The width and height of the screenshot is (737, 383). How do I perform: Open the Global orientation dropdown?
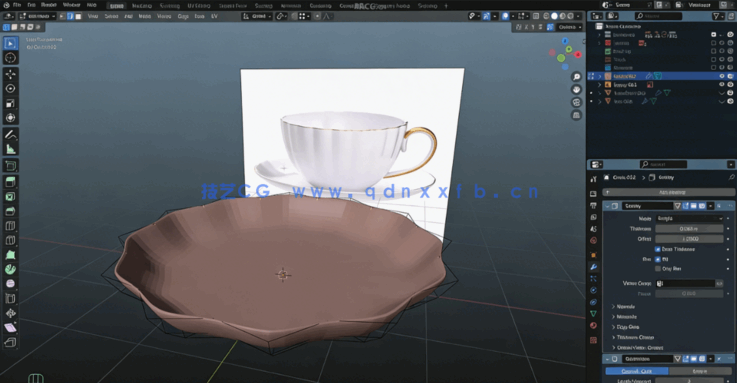[x=257, y=16]
